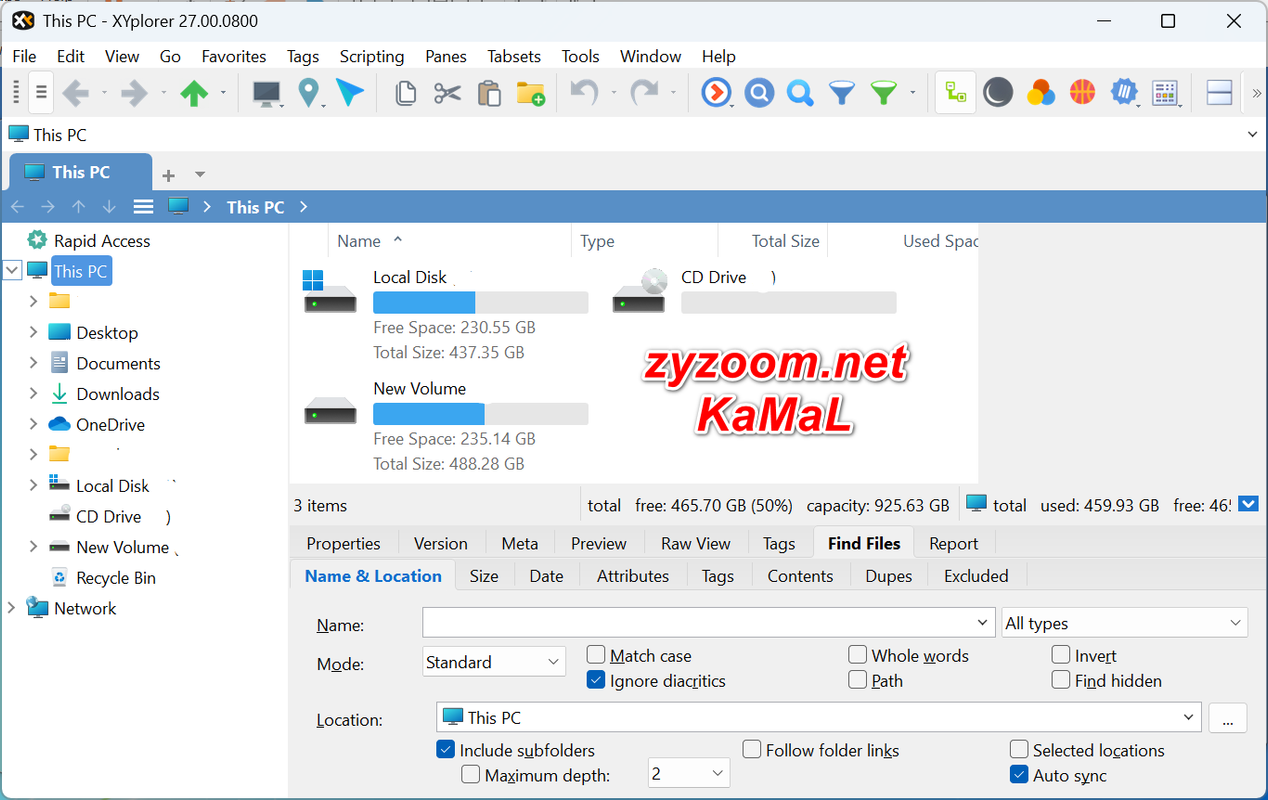
Task: Tick the Invert checkbox
Action: coord(1061,655)
